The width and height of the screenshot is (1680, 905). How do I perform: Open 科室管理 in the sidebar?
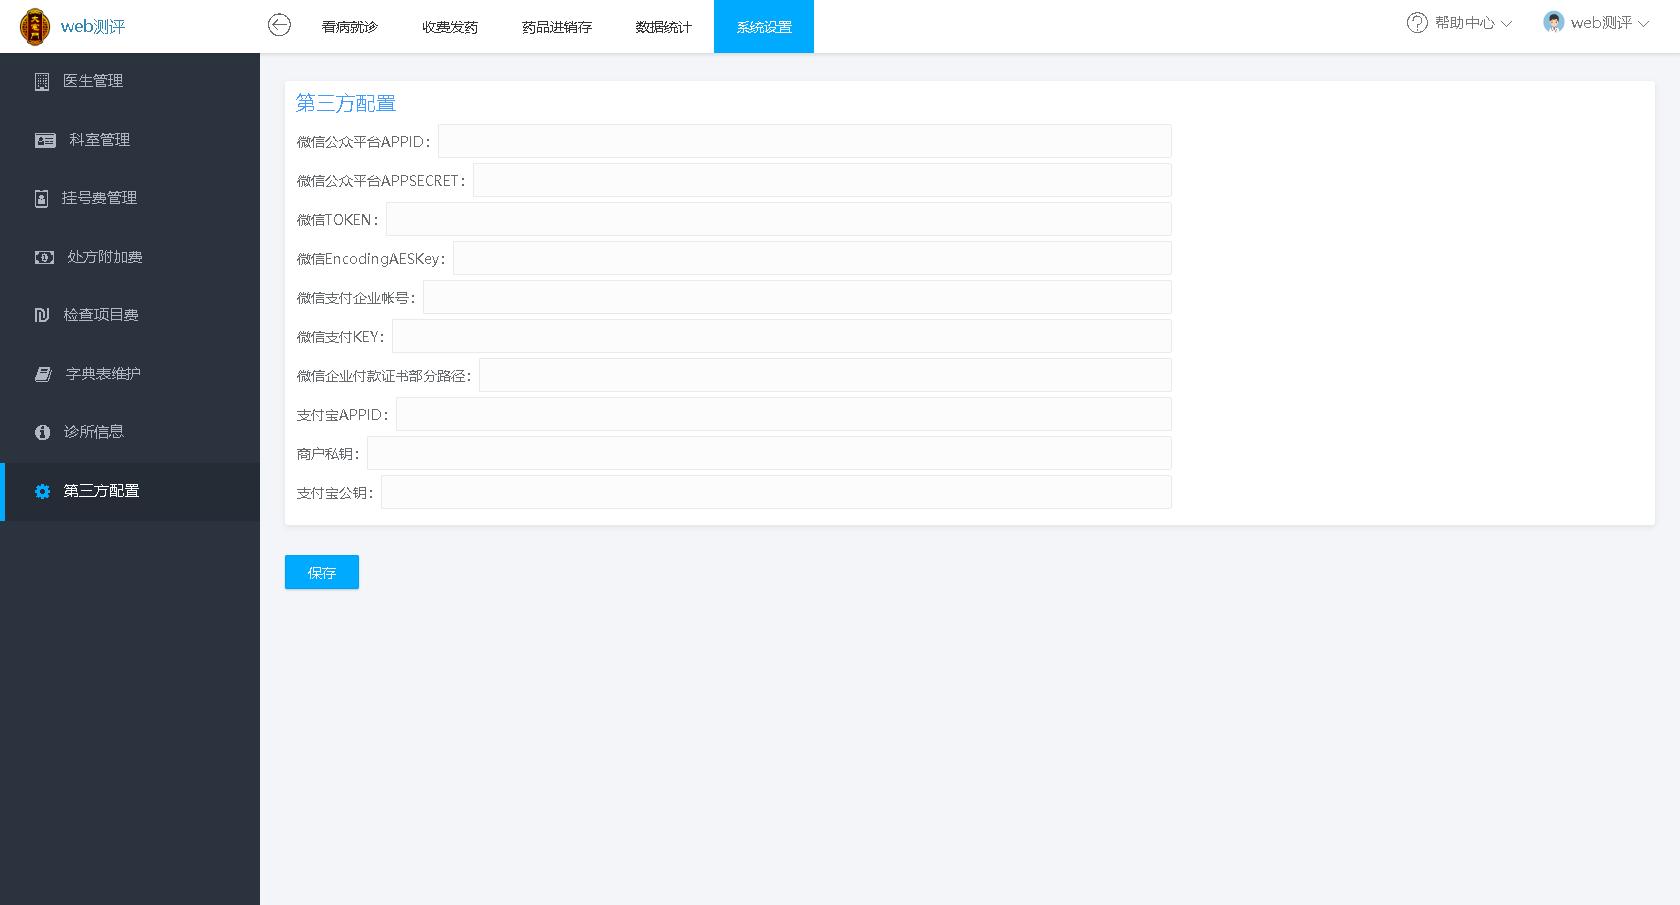tap(130, 140)
